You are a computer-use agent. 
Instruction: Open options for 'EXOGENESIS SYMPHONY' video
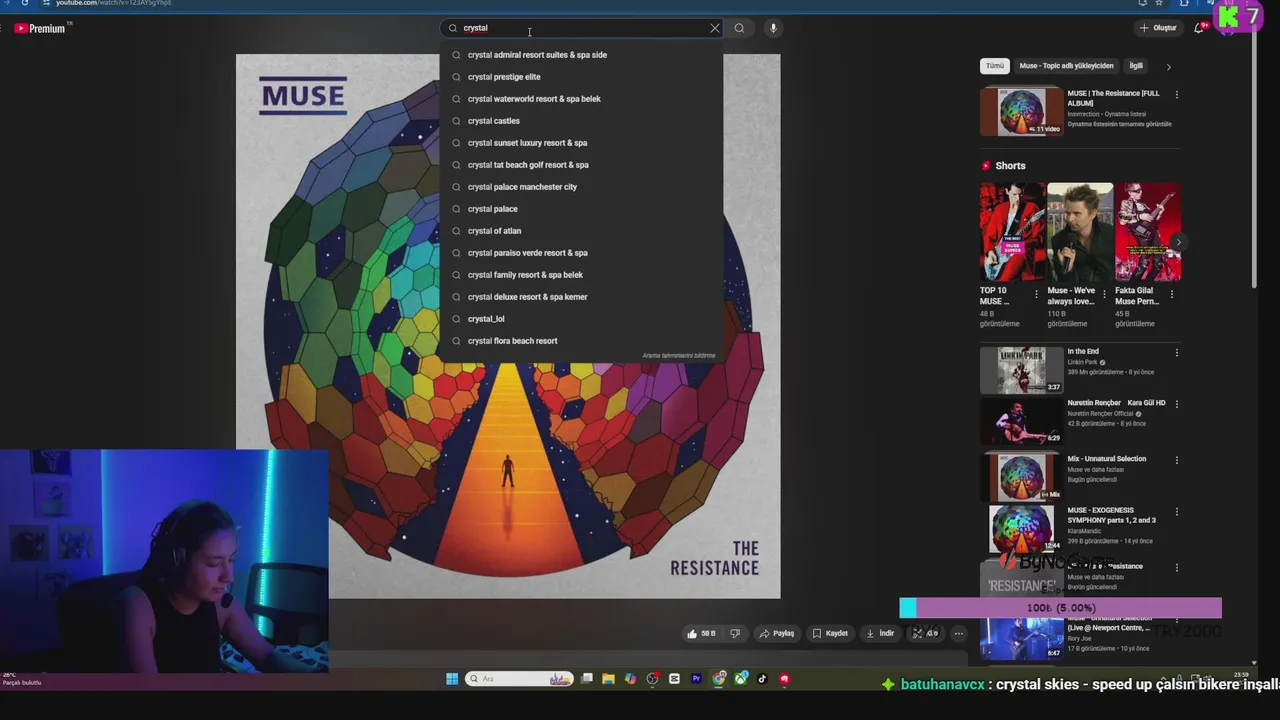coord(1176,512)
